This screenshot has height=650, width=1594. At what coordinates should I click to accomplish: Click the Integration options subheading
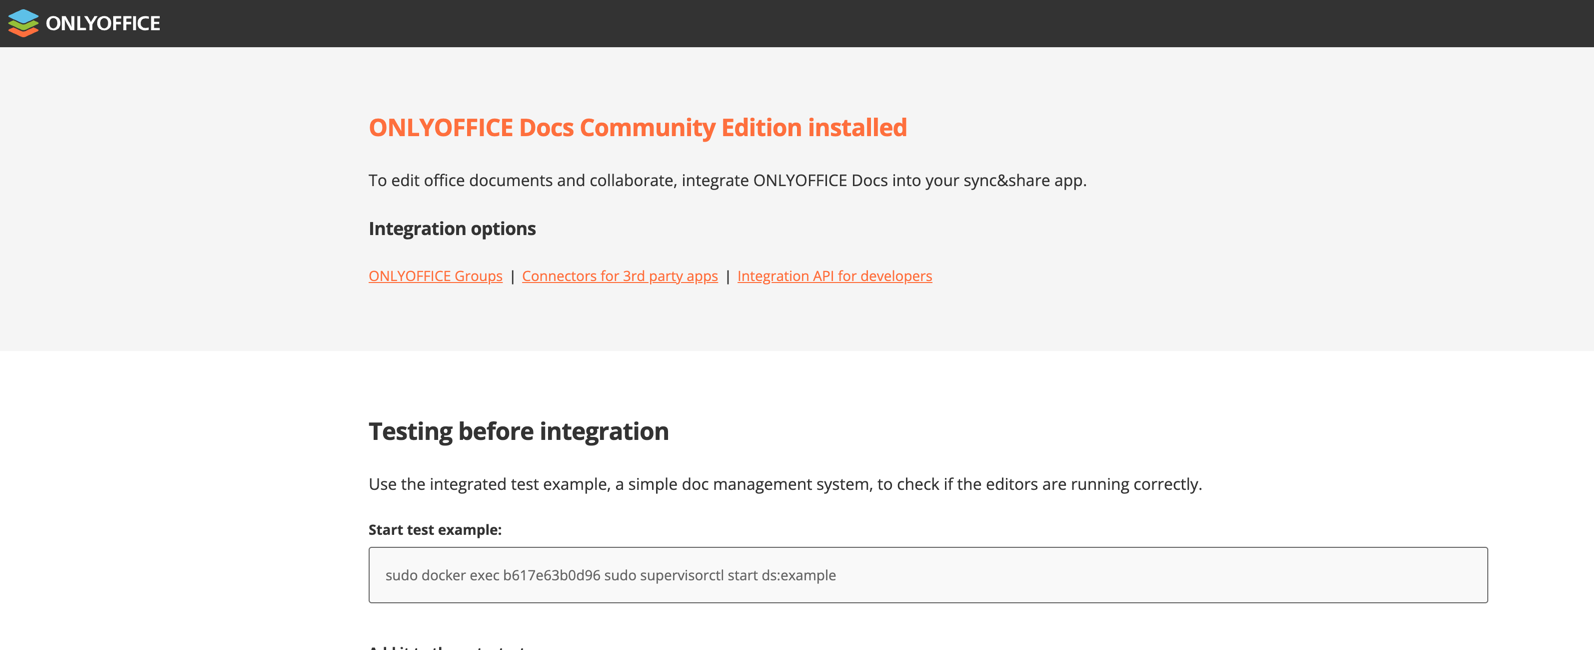point(452,229)
